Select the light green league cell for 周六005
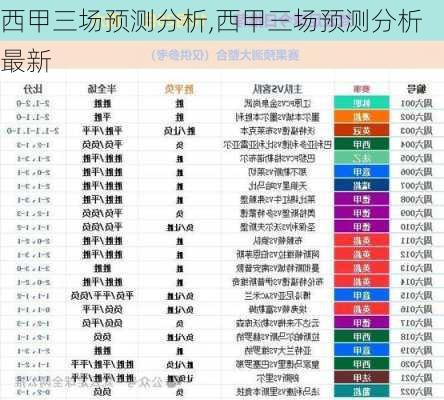 pyautogui.click(x=361, y=158)
